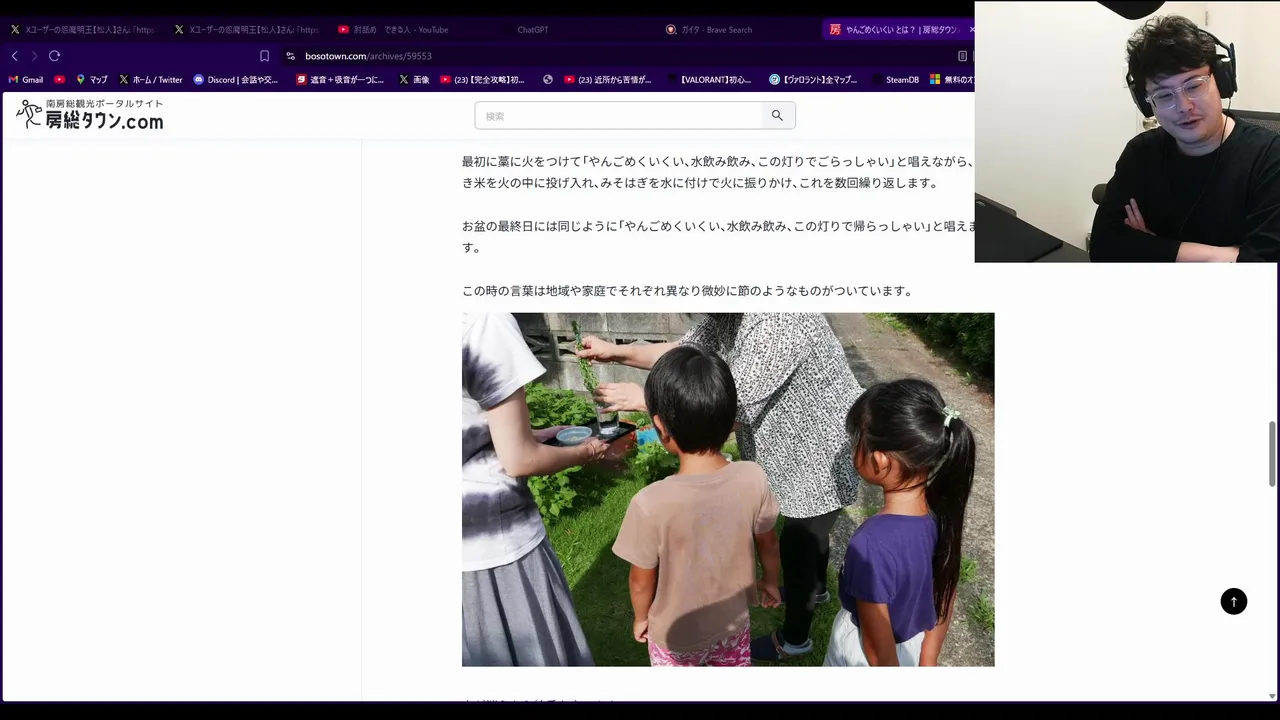Click the 房総タウン.com site logo
The image size is (1280, 720).
[x=89, y=115]
